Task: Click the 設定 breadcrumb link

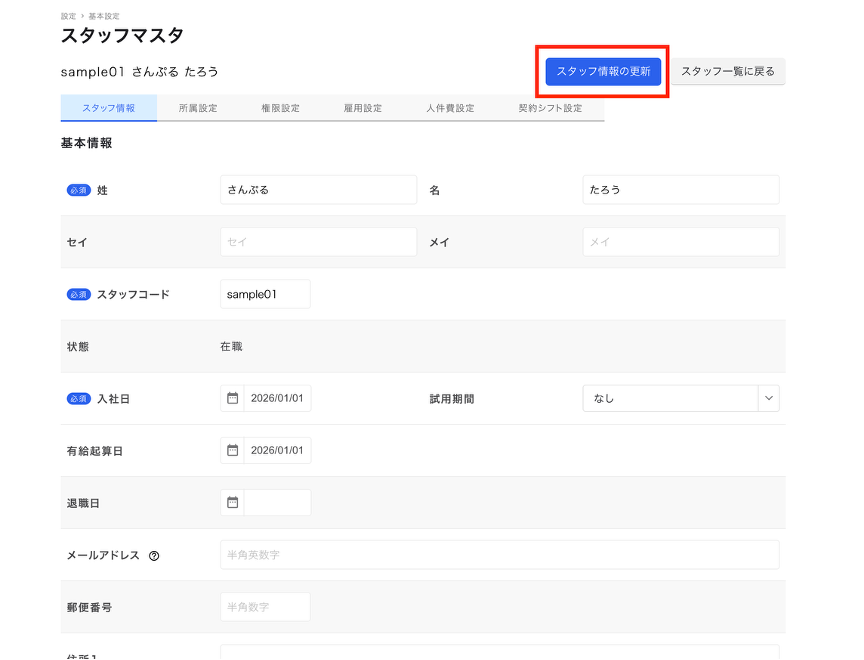Action: pyautogui.click(x=68, y=16)
